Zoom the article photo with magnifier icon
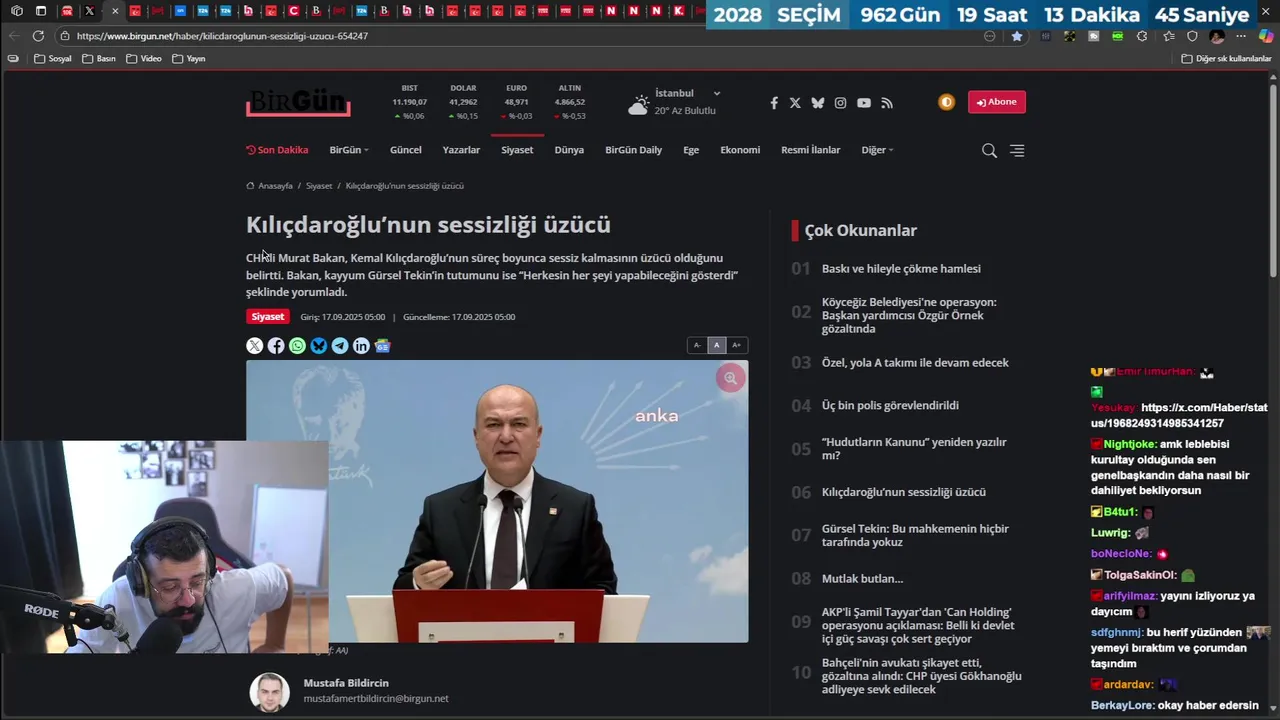Image resolution: width=1280 pixels, height=720 pixels. pyautogui.click(x=731, y=378)
